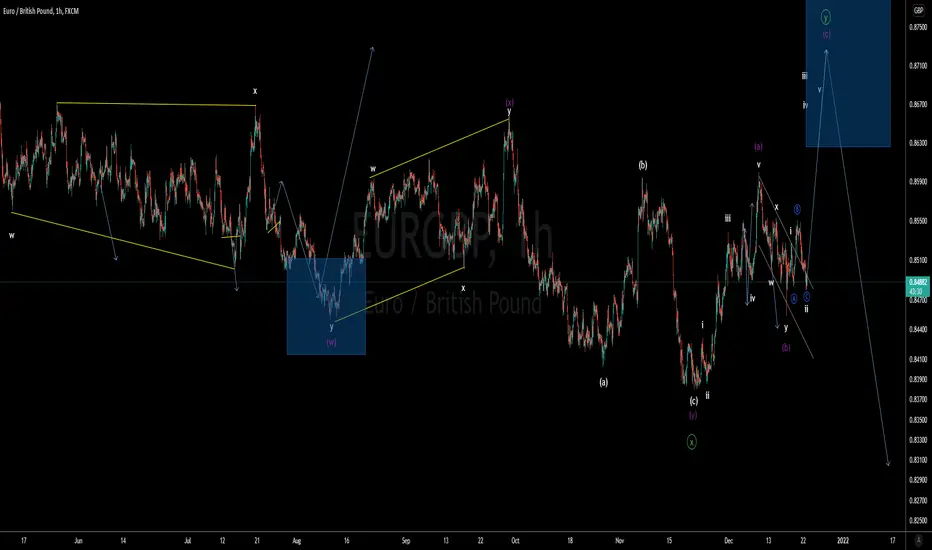Screen dimensions: 932x550
Task: Select the blue target rectangle at chart top
Action: [x=848, y=73]
